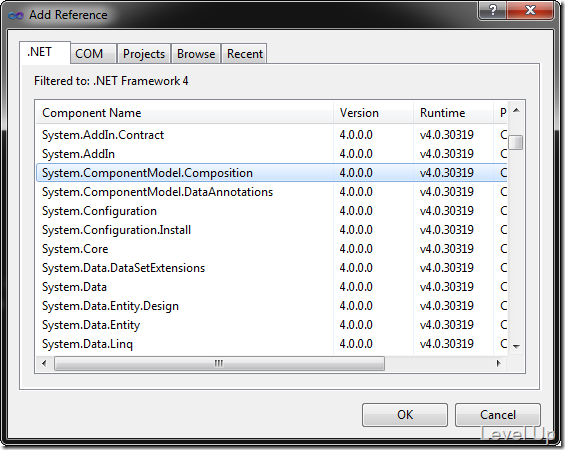Image resolution: width=565 pixels, height=450 pixels.
Task: Sort by Version column header
Action: pyautogui.click(x=373, y=113)
